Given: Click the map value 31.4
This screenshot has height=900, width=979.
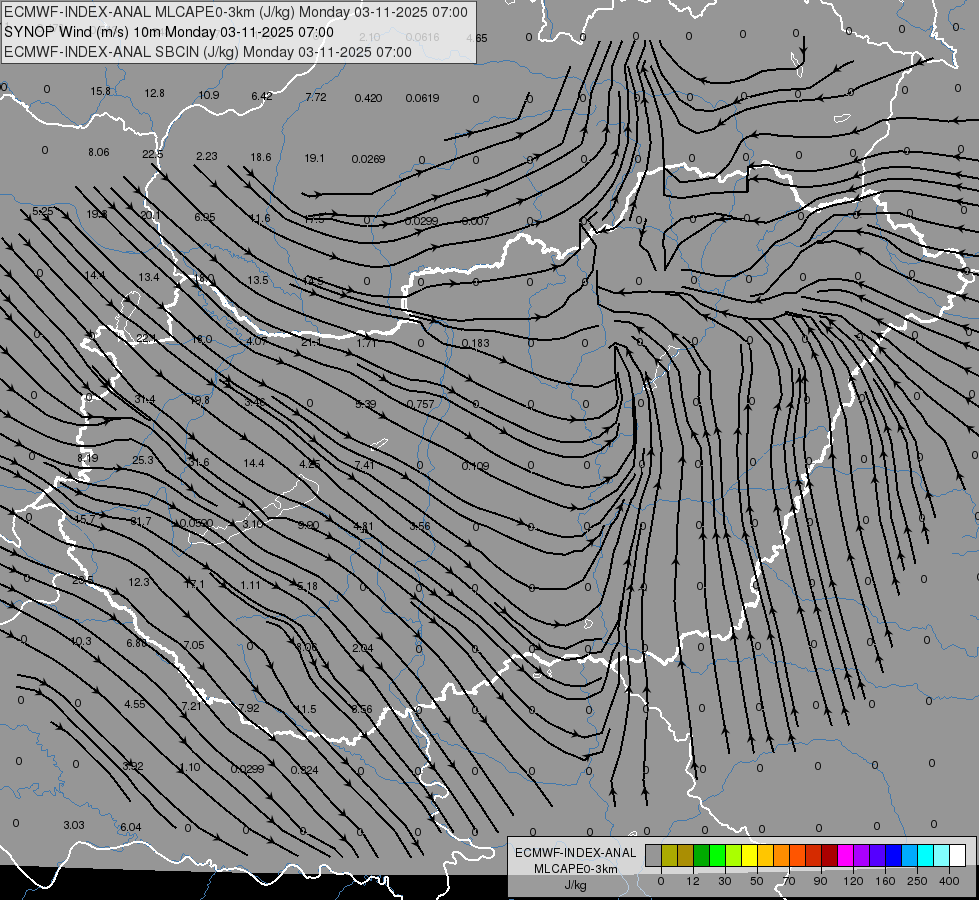Looking at the screenshot, I should click(x=145, y=400).
